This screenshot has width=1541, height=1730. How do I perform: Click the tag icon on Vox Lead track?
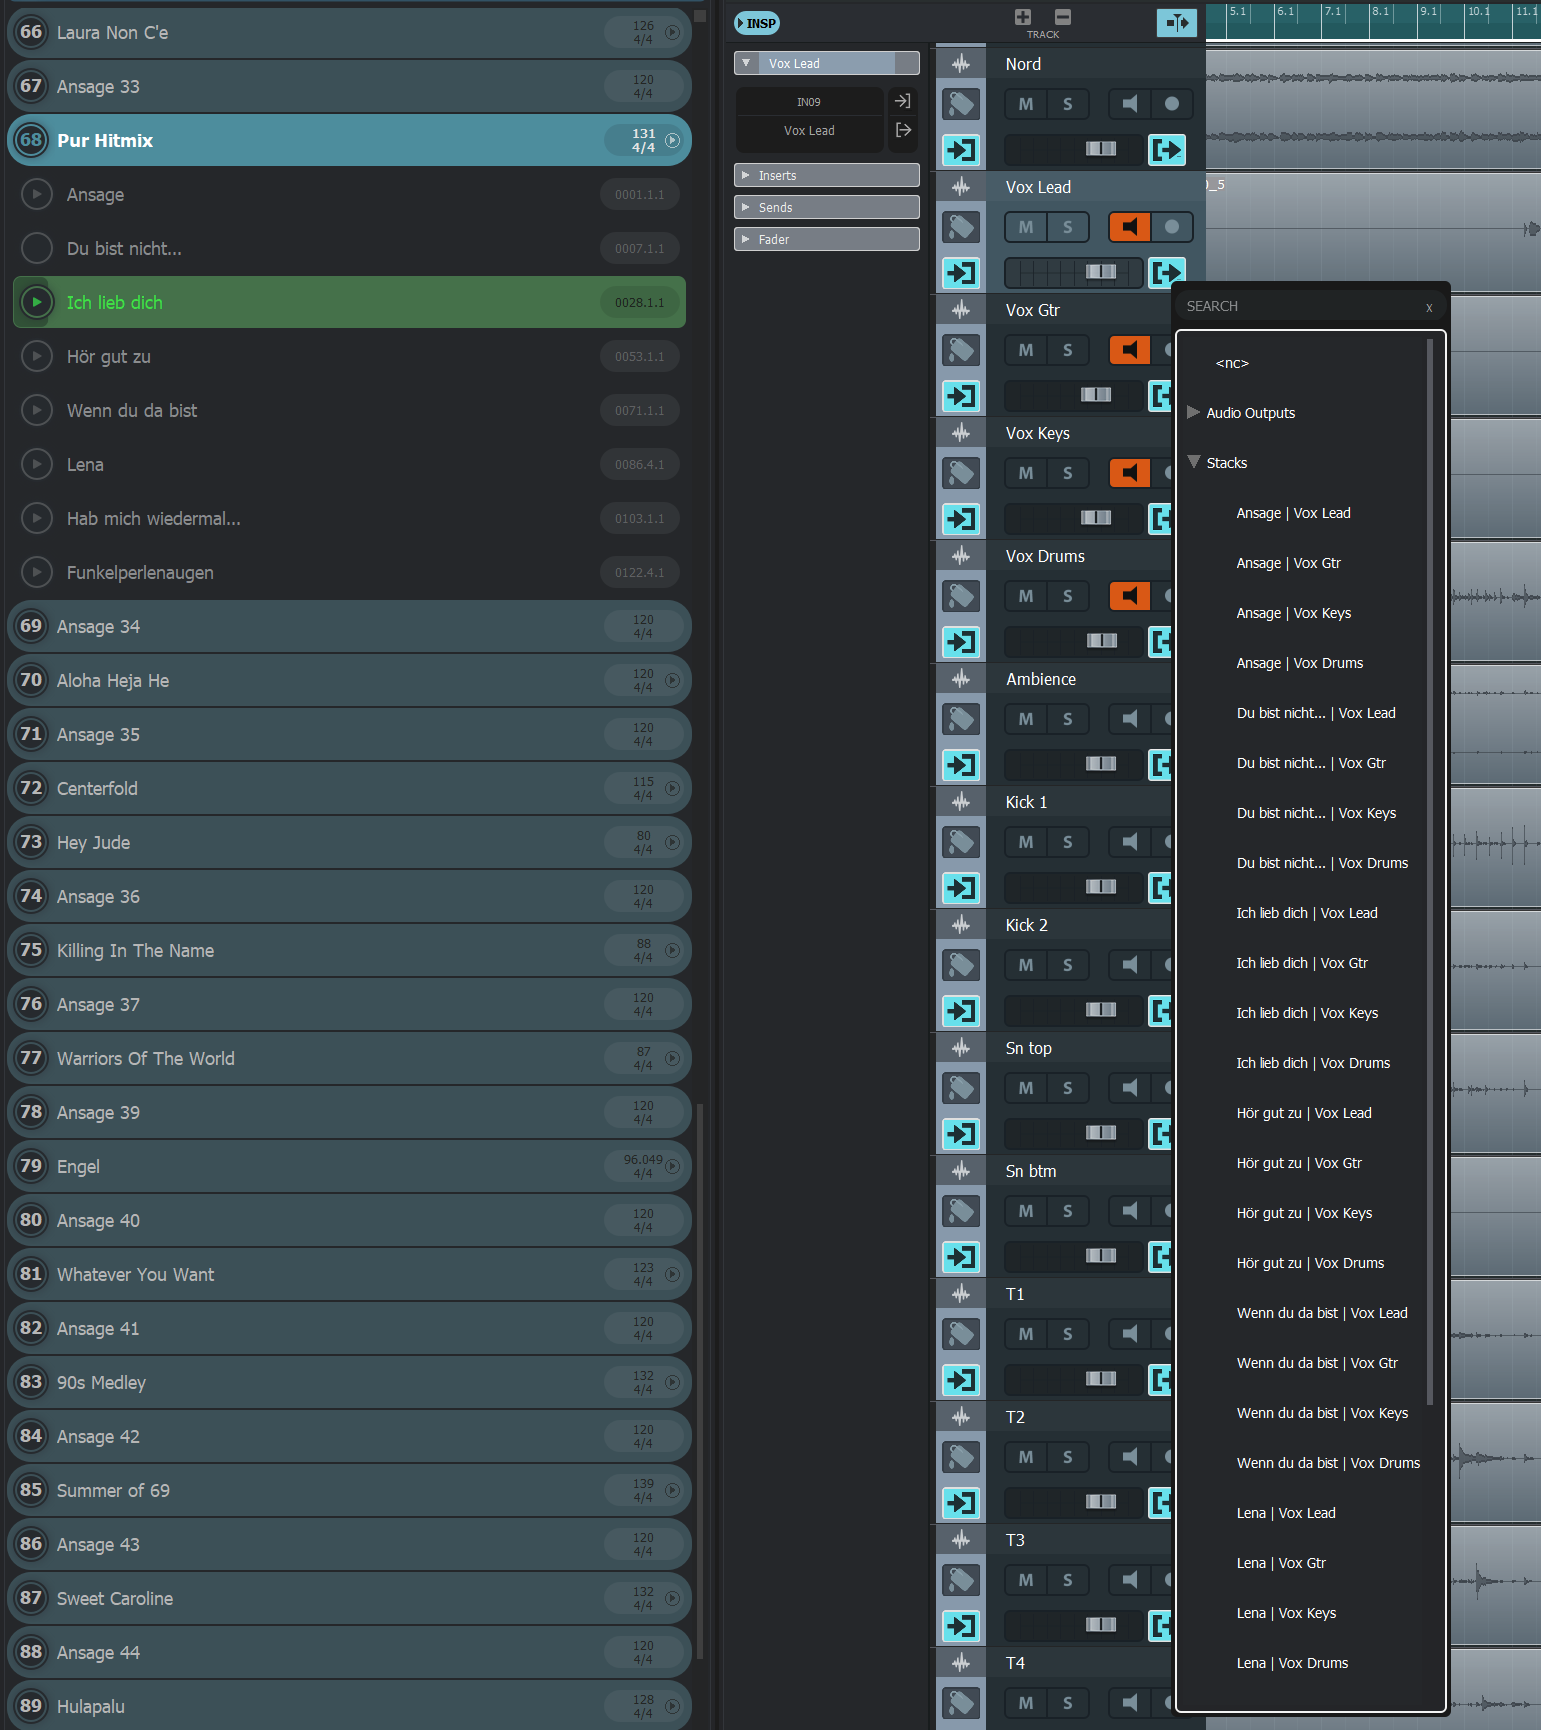click(961, 227)
